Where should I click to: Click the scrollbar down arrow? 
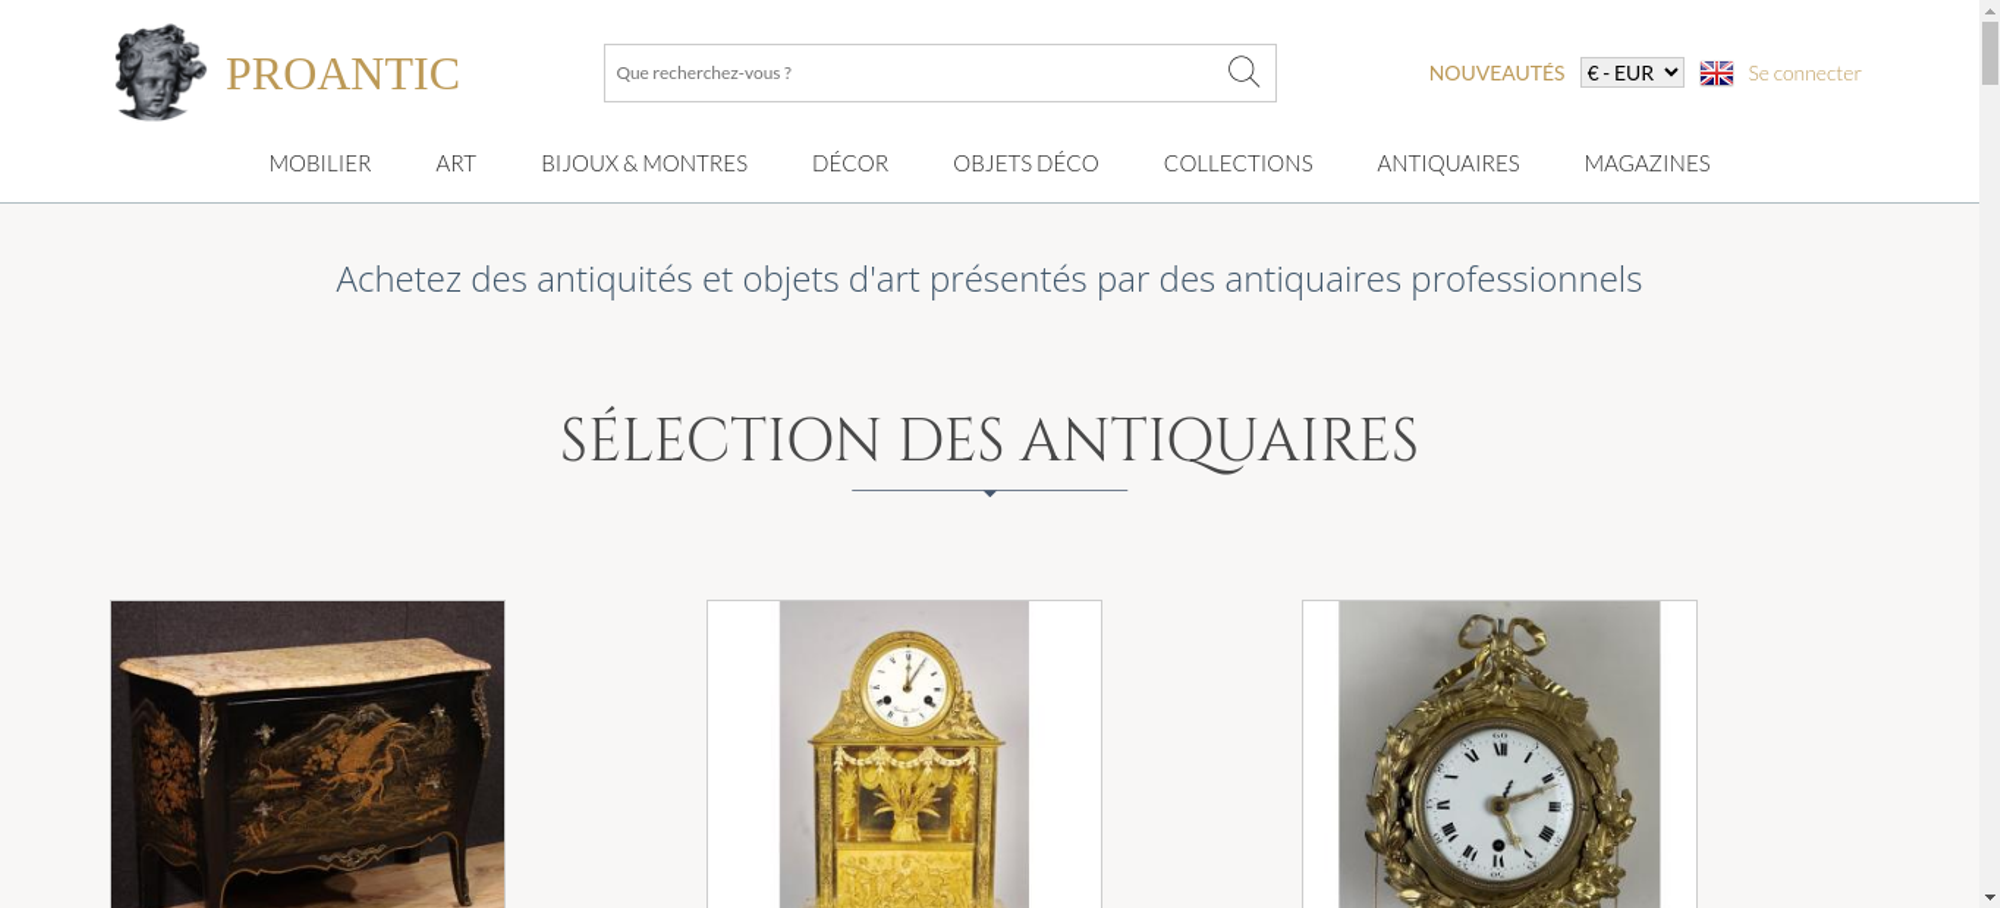1990,897
